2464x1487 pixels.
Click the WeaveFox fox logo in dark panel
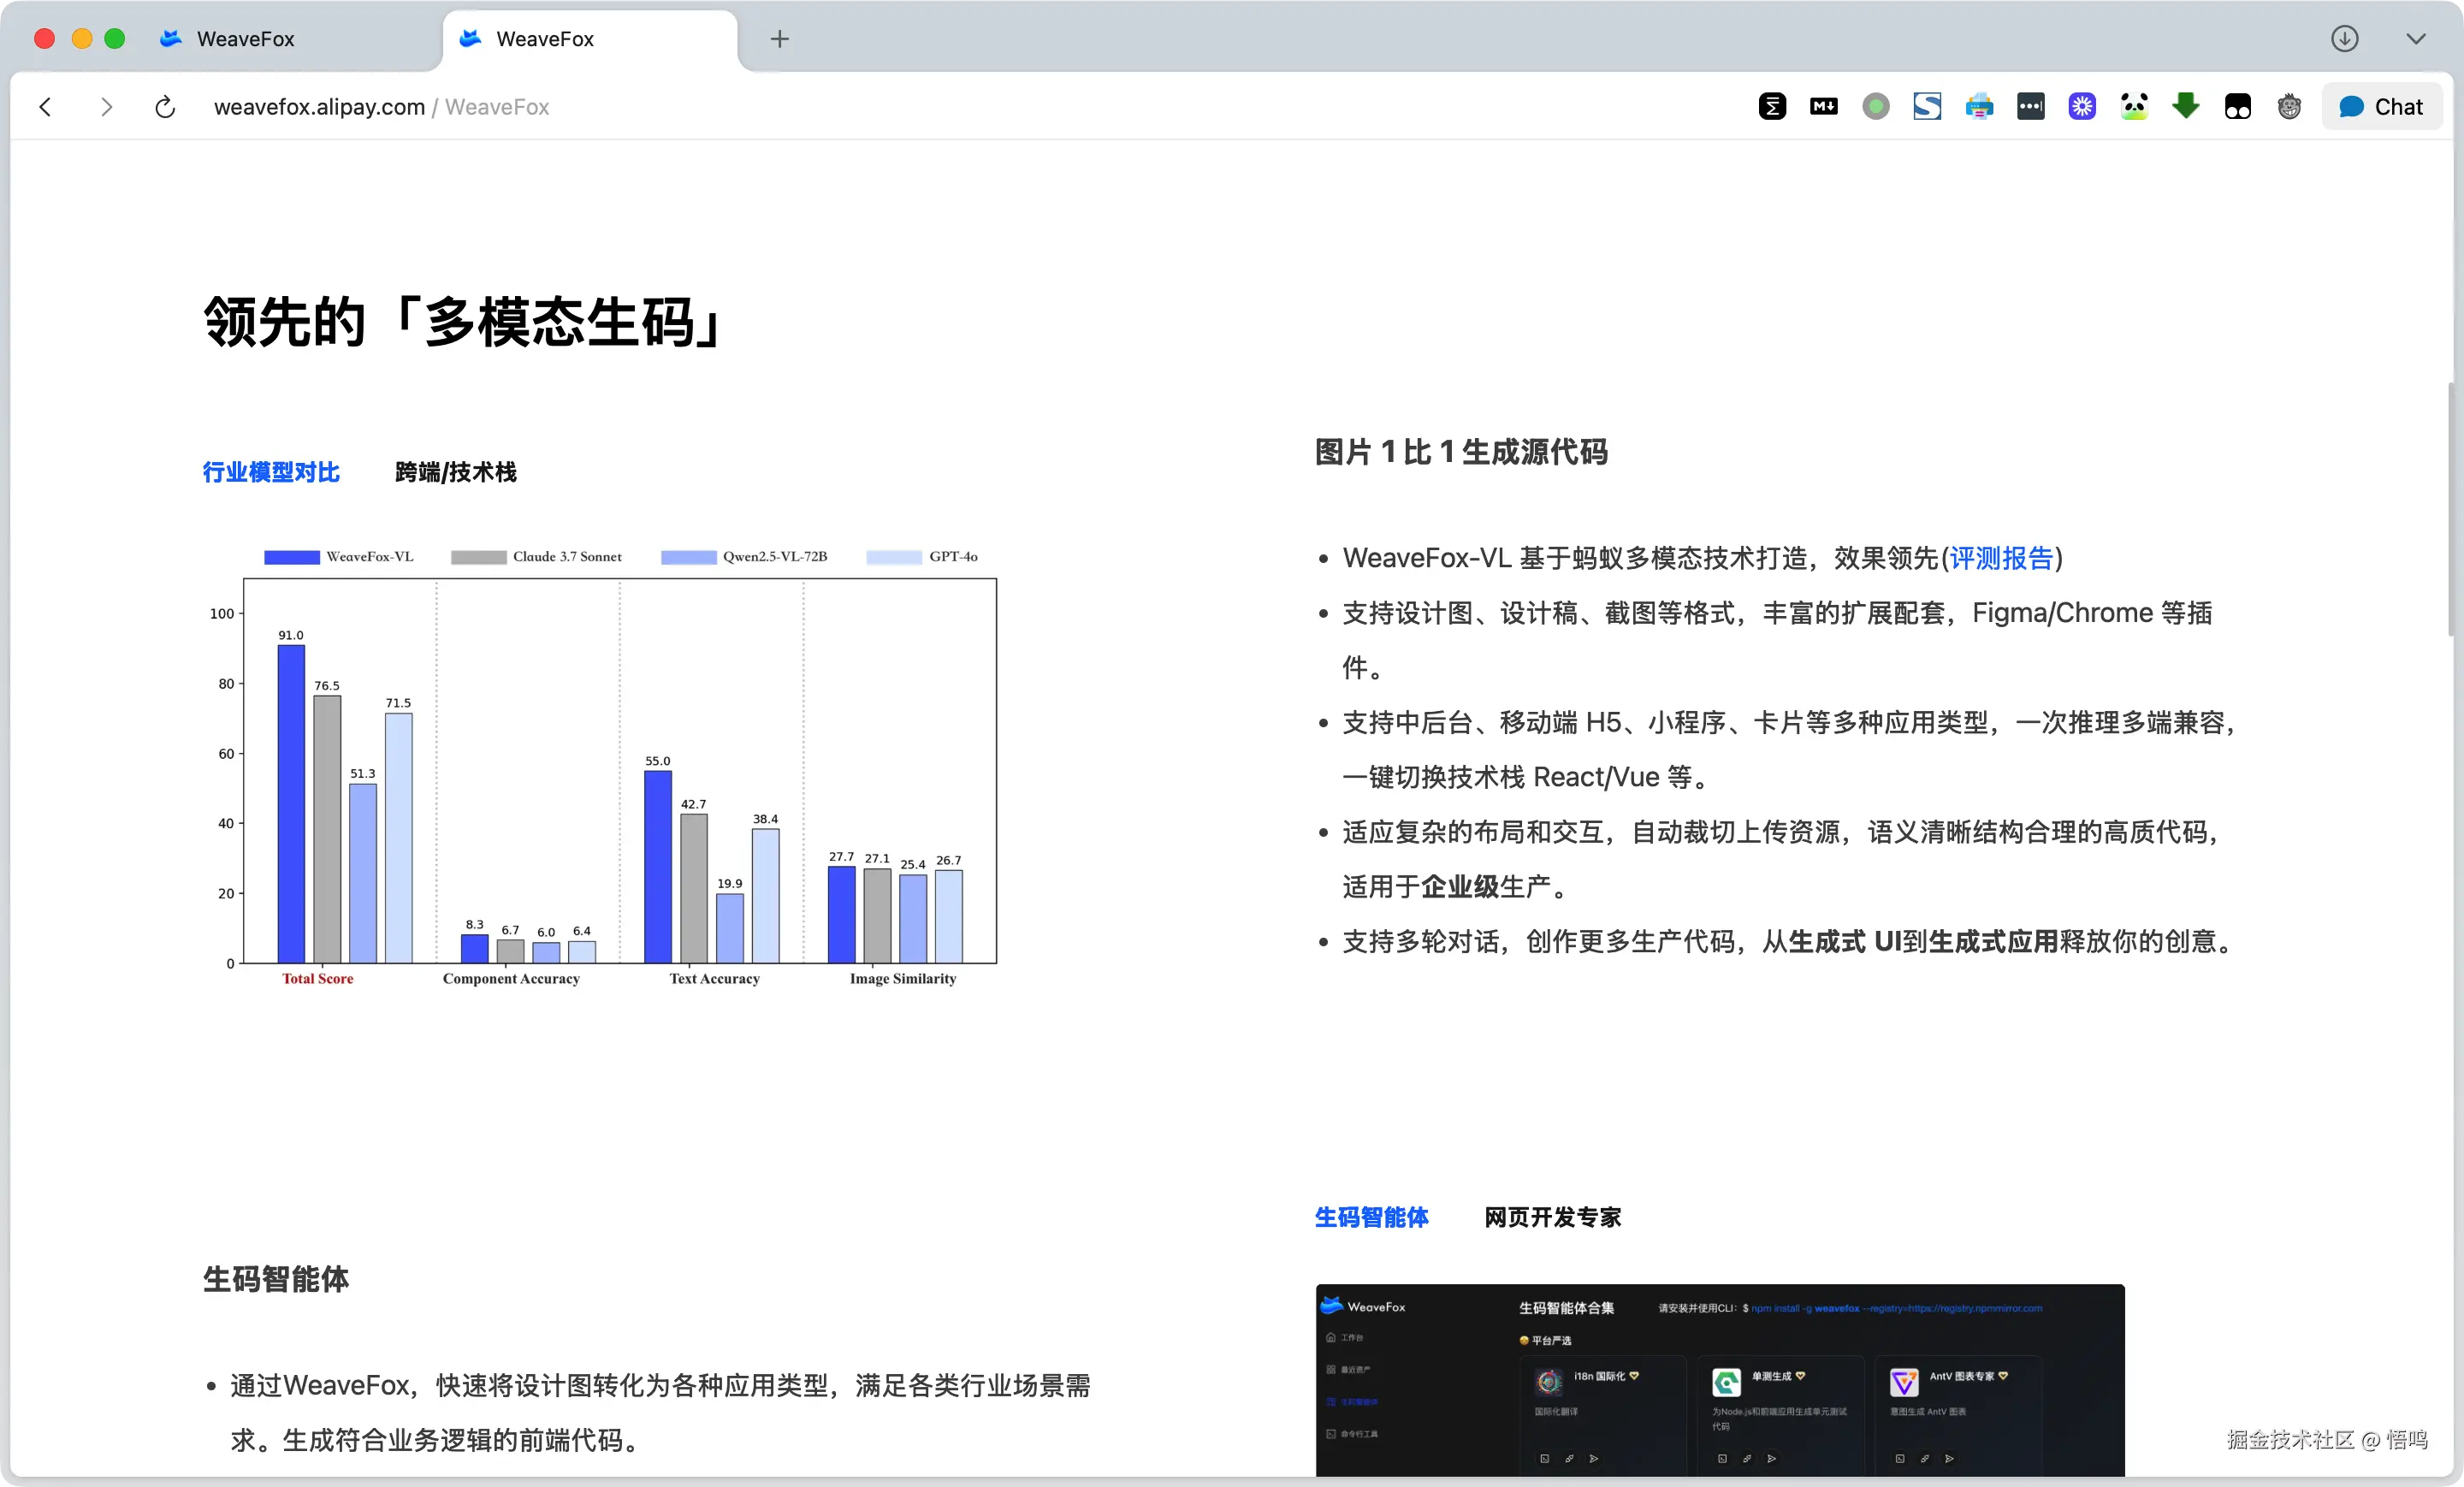(1333, 1307)
